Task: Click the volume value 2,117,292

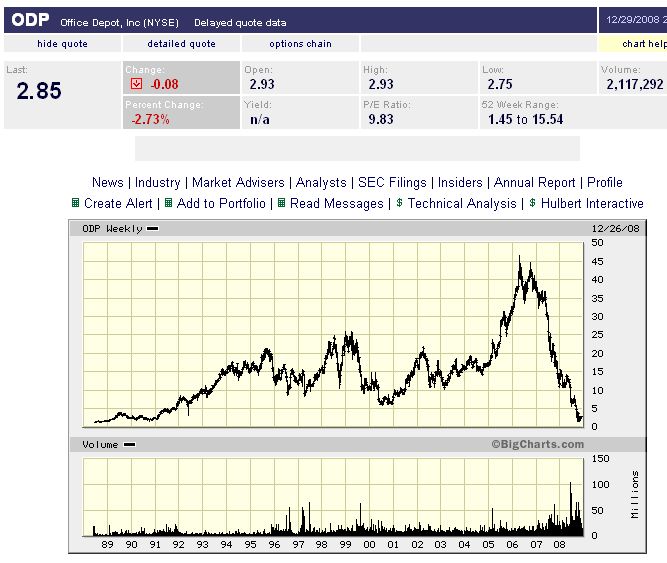Action: click(635, 84)
